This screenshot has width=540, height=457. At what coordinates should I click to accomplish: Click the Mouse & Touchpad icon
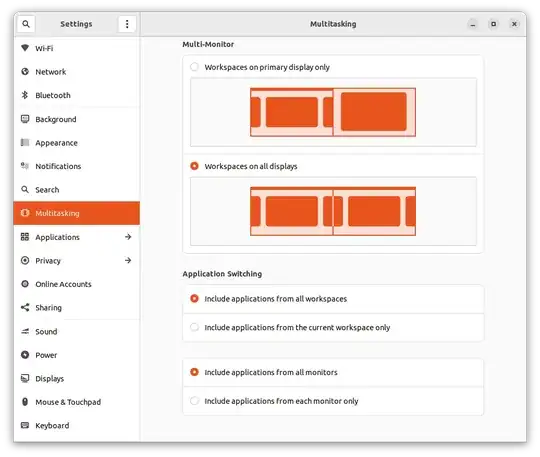pyautogui.click(x=25, y=402)
